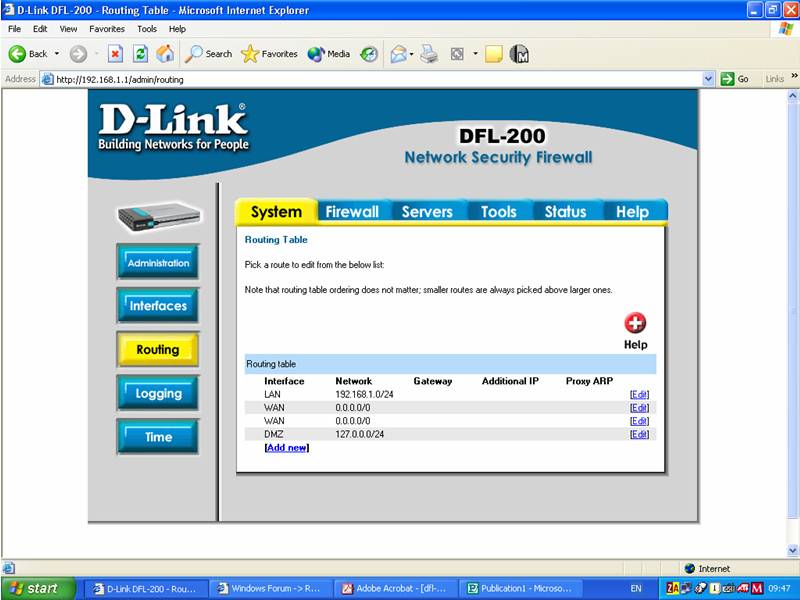Click the DFL-200 device image
The image size is (800, 600).
[x=159, y=216]
